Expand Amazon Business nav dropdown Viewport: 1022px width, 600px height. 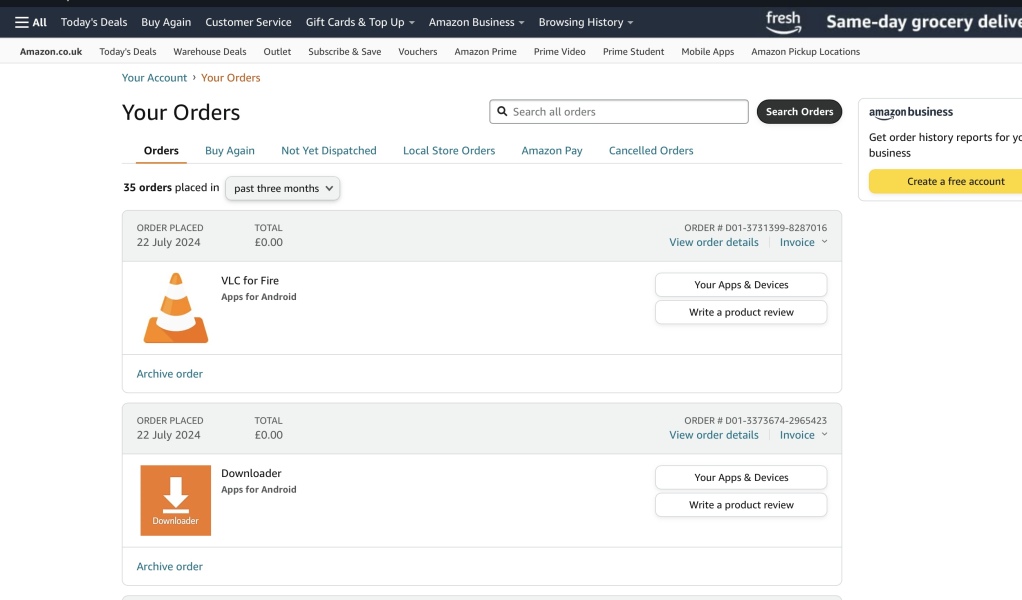(476, 22)
